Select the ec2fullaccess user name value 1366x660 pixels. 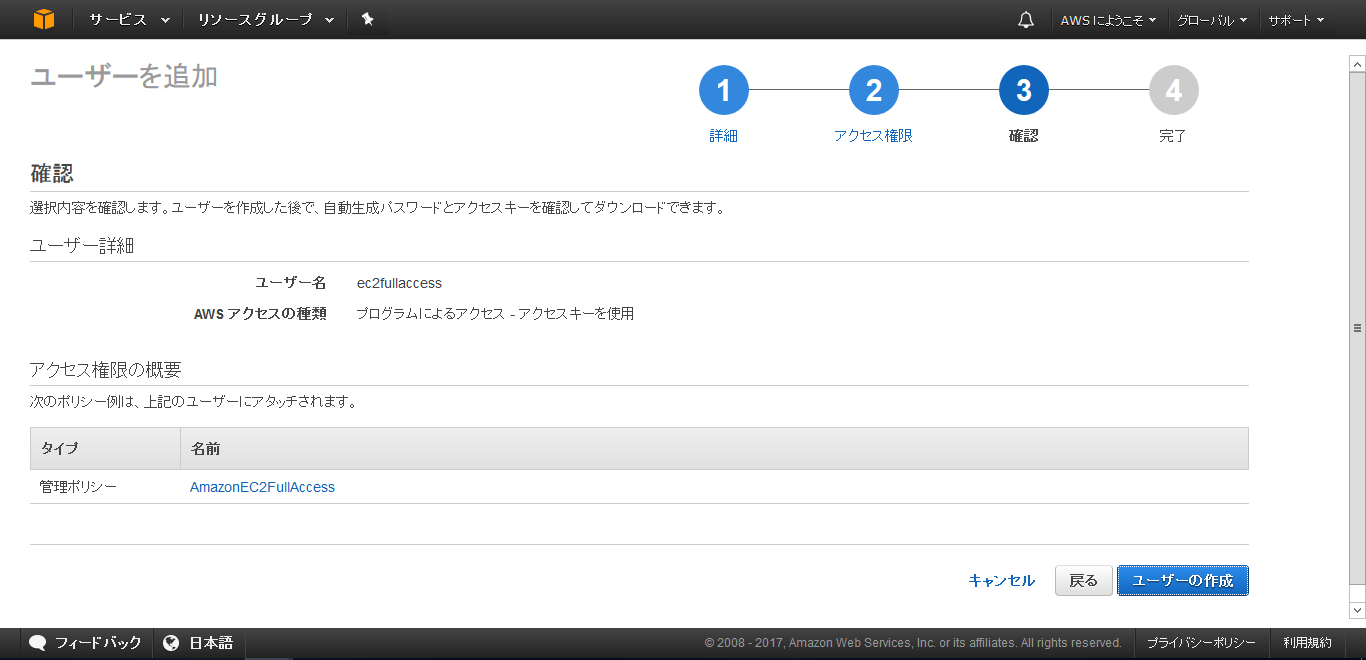(x=399, y=283)
